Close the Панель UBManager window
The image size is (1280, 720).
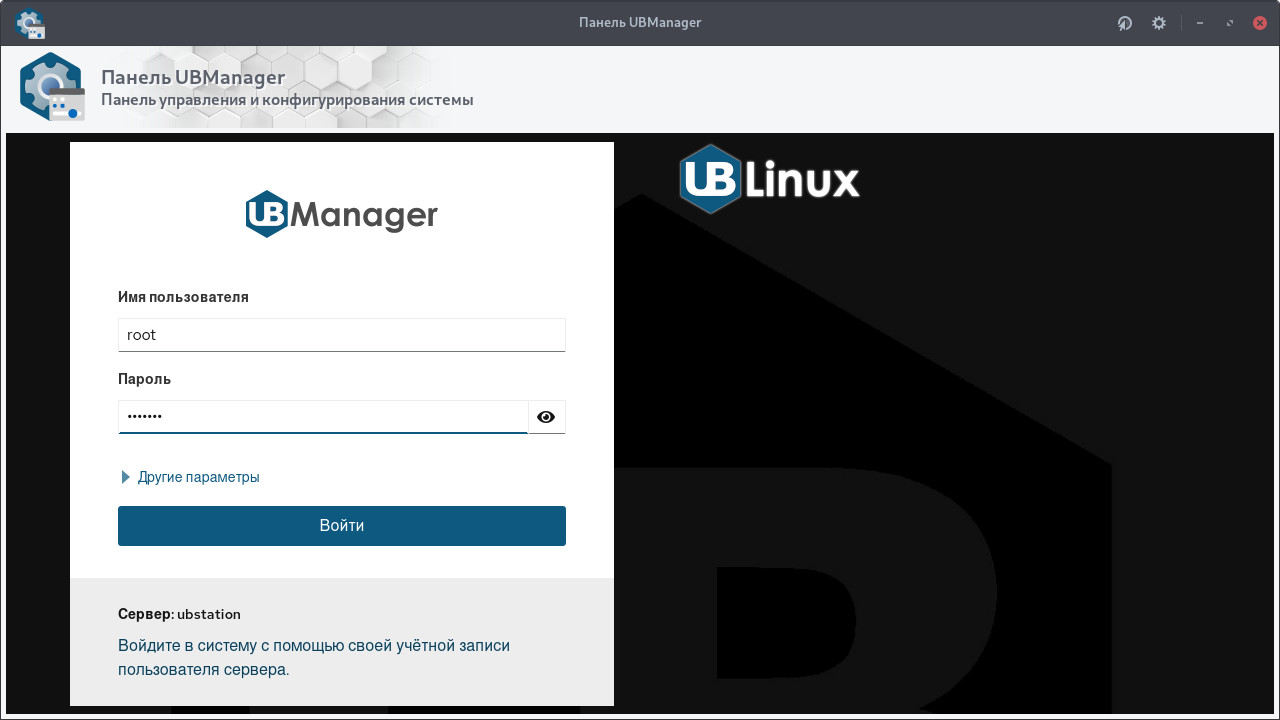(x=1260, y=23)
